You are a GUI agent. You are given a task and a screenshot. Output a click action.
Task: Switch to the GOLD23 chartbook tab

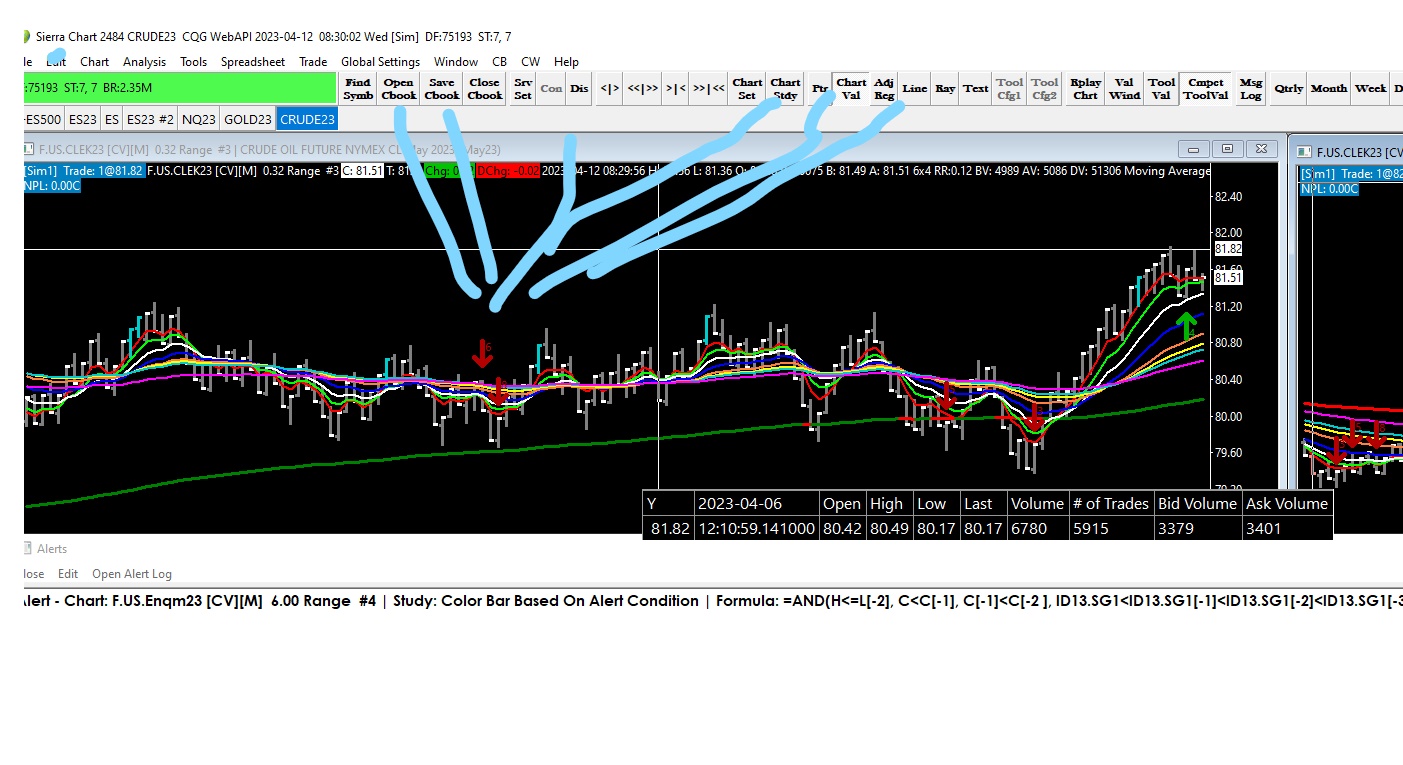[247, 119]
